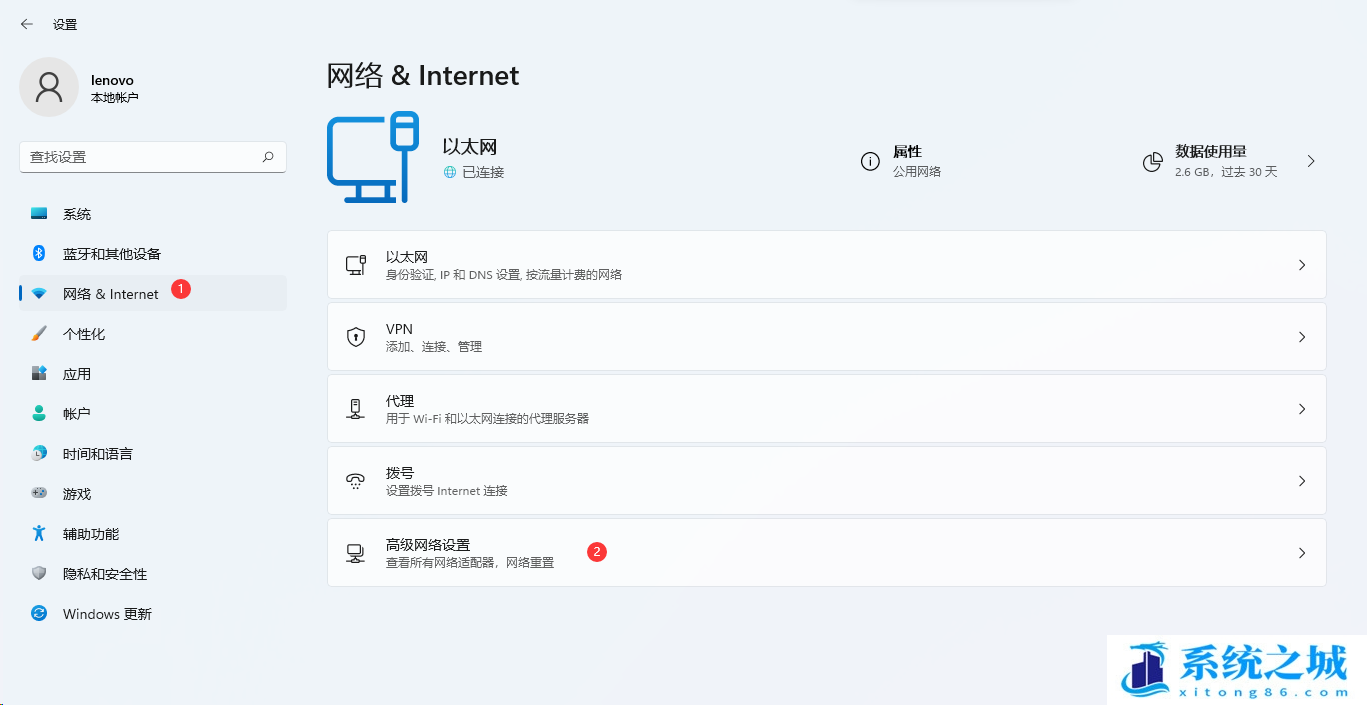The width and height of the screenshot is (1367, 705).
Task: Select 个性化 in the sidebar
Action: 84,334
